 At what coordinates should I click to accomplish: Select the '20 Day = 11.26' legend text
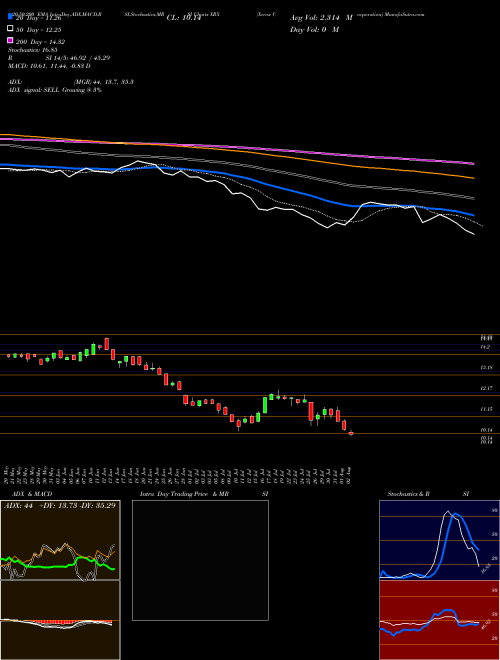coord(39,18)
